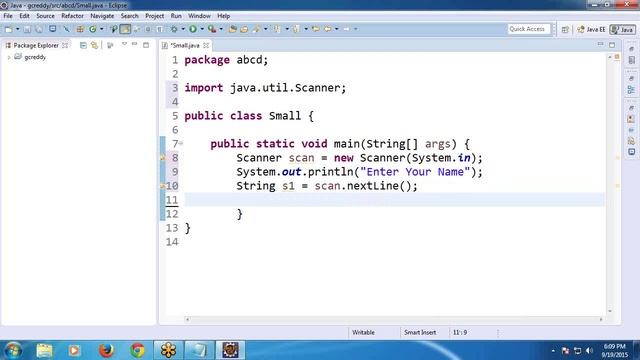Click the warning marker on line 10
This screenshot has width=640, height=360.
[x=162, y=186]
